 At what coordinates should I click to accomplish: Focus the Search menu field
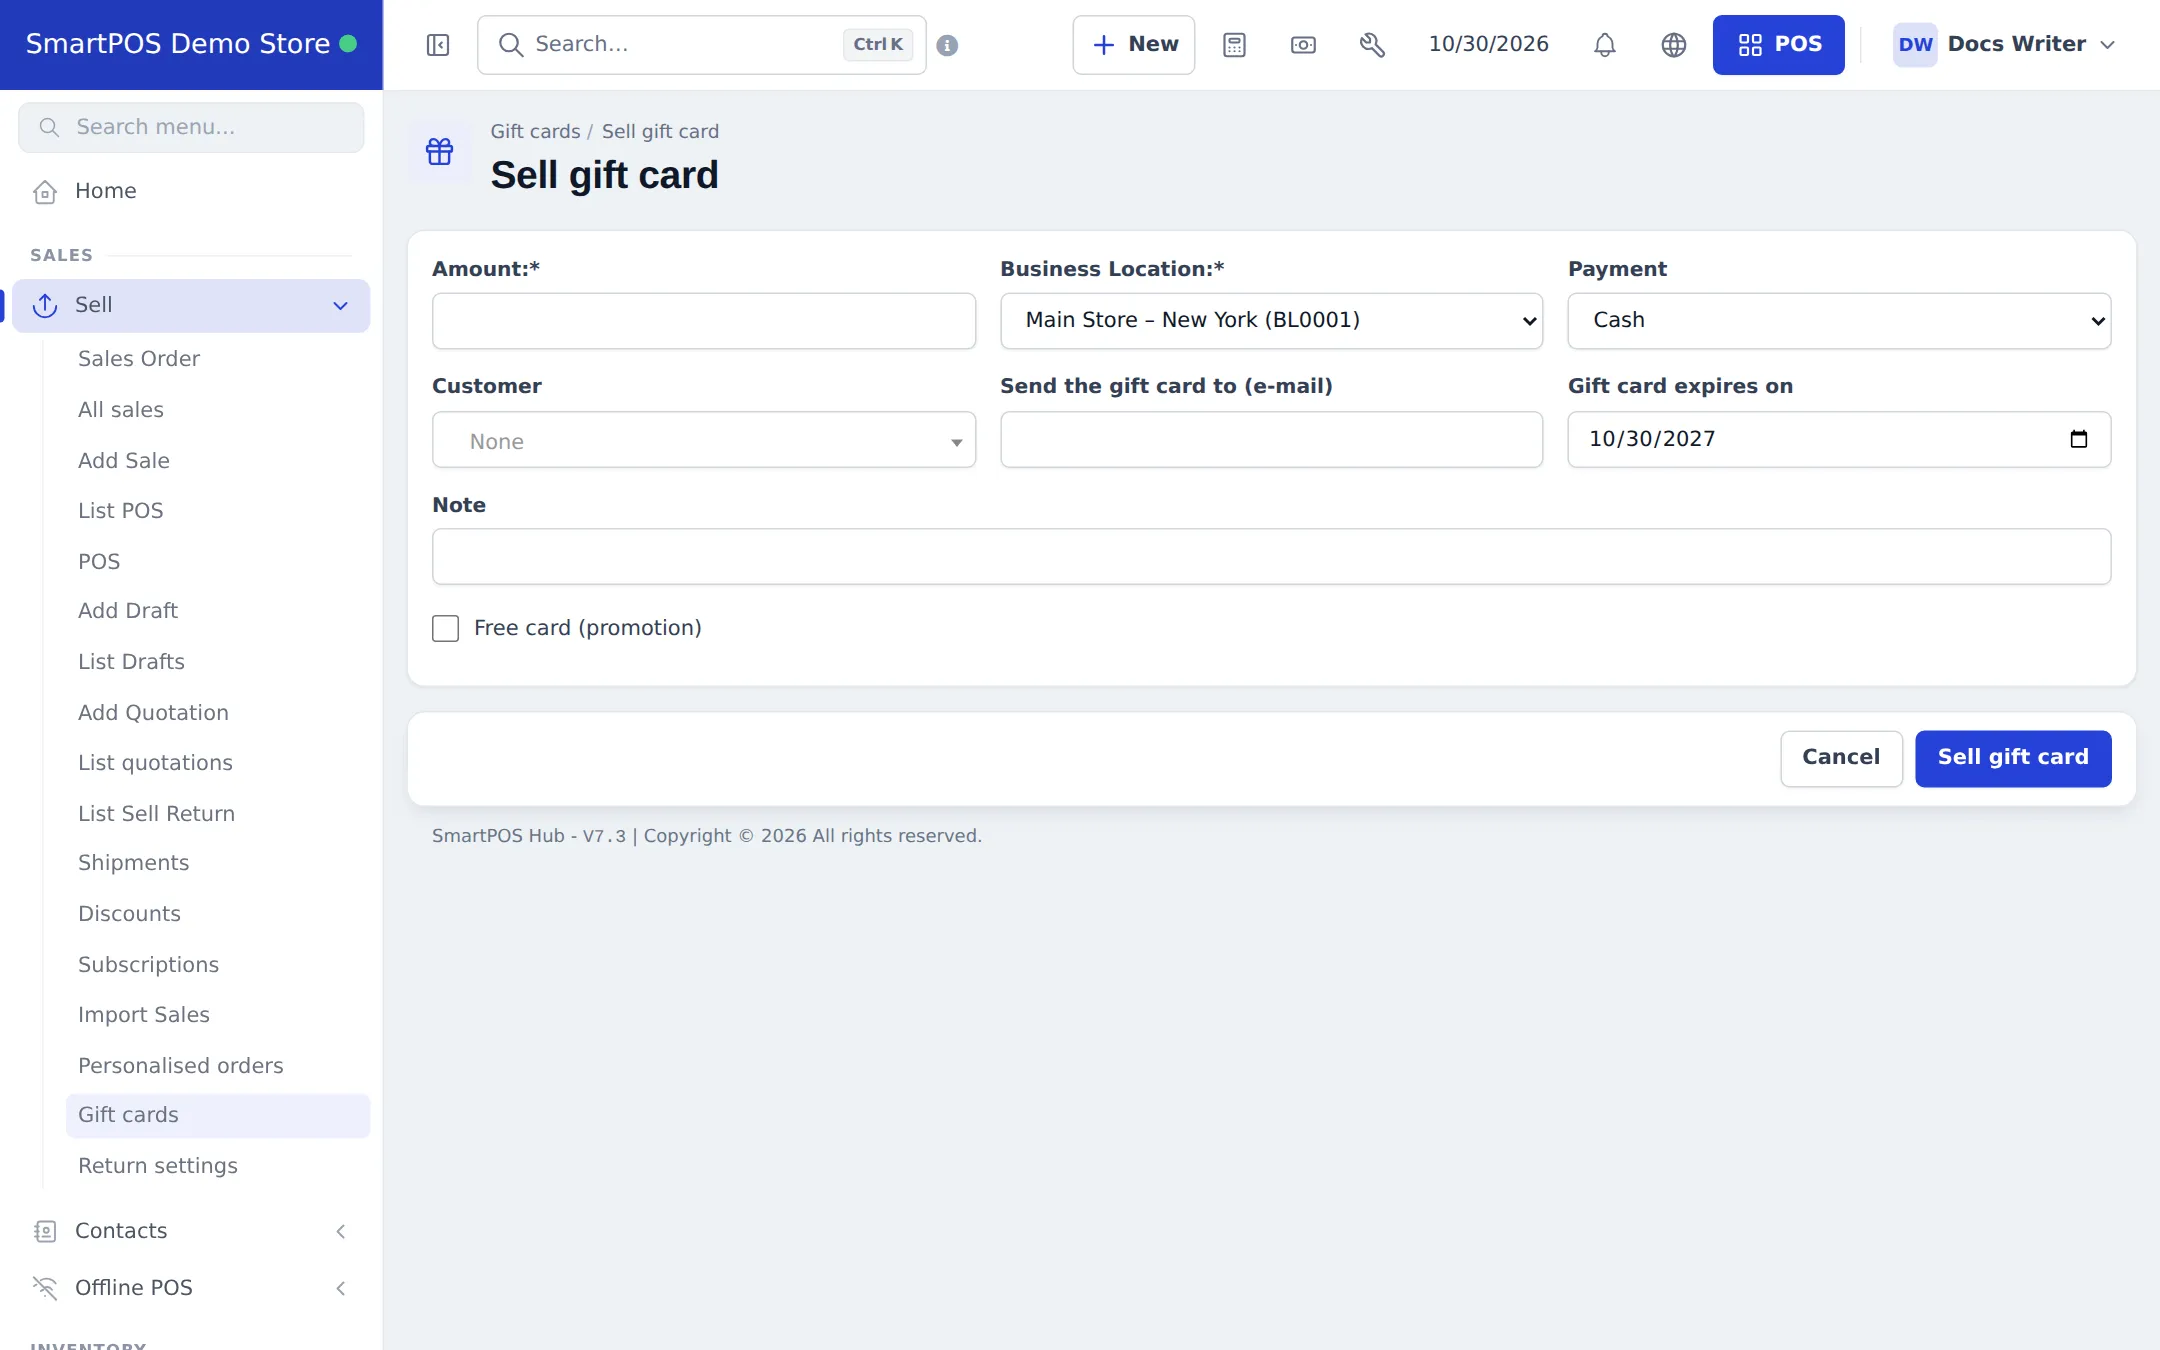click(191, 128)
